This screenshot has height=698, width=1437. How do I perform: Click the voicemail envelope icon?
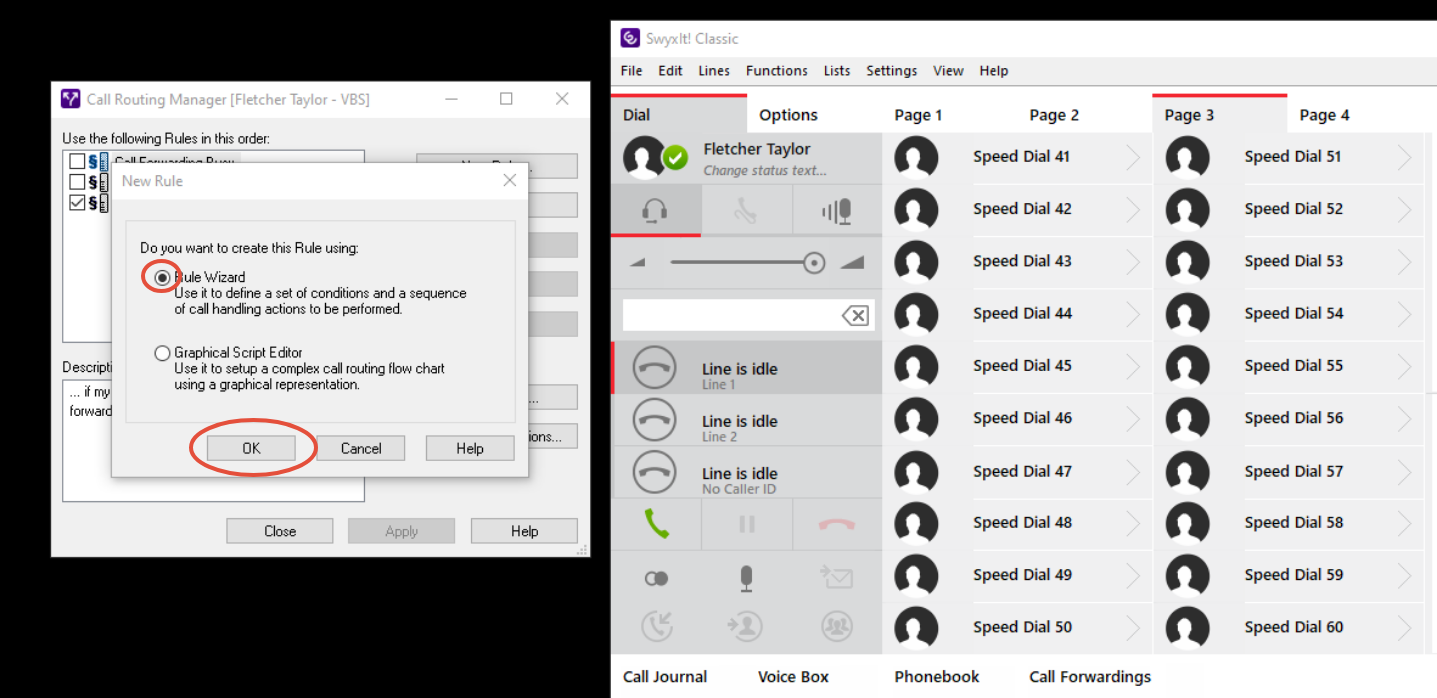pyautogui.click(x=836, y=576)
